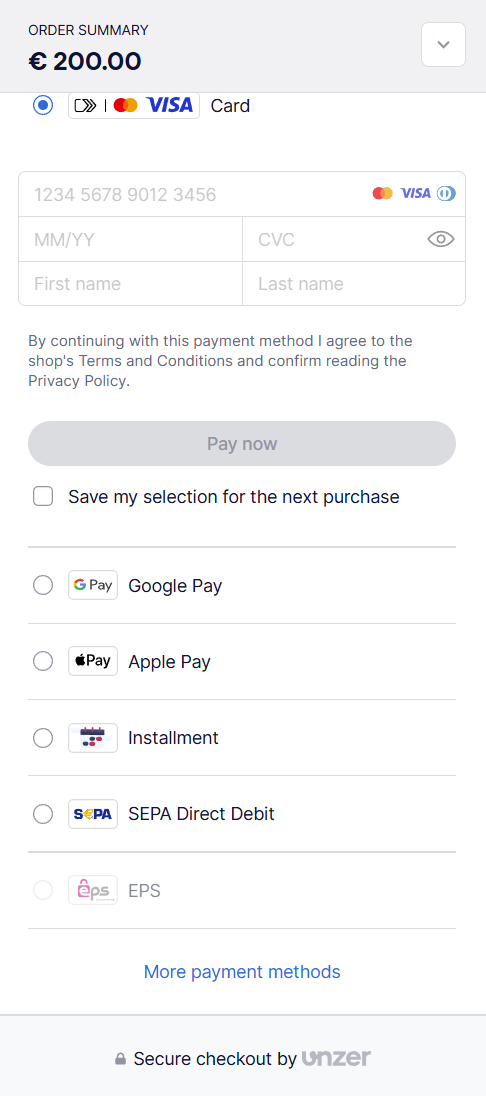Click the padlock icon beside Secure checkout

(120, 1059)
